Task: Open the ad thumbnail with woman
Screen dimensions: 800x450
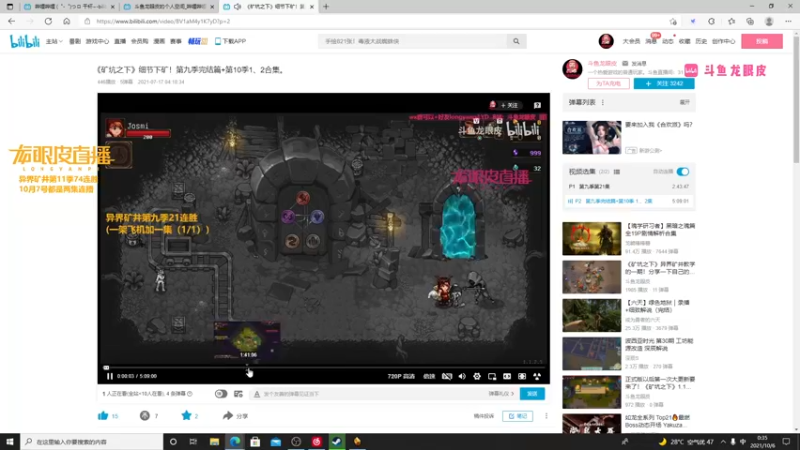Action: click(x=591, y=137)
